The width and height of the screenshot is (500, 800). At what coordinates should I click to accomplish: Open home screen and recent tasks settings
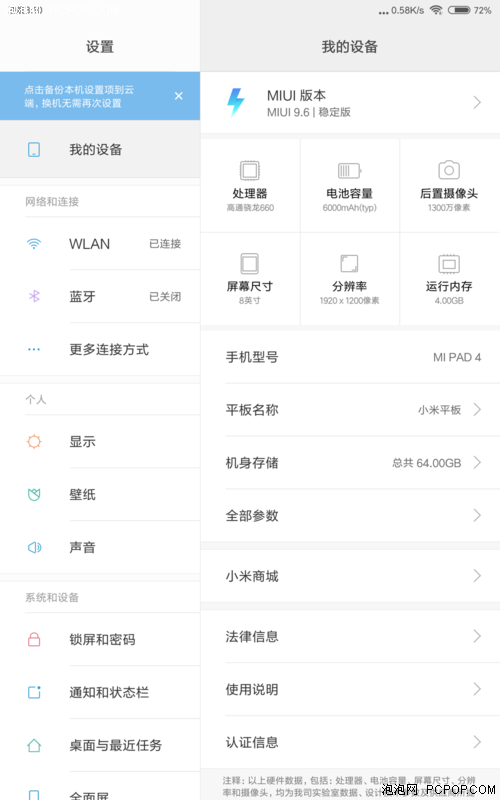point(100,745)
